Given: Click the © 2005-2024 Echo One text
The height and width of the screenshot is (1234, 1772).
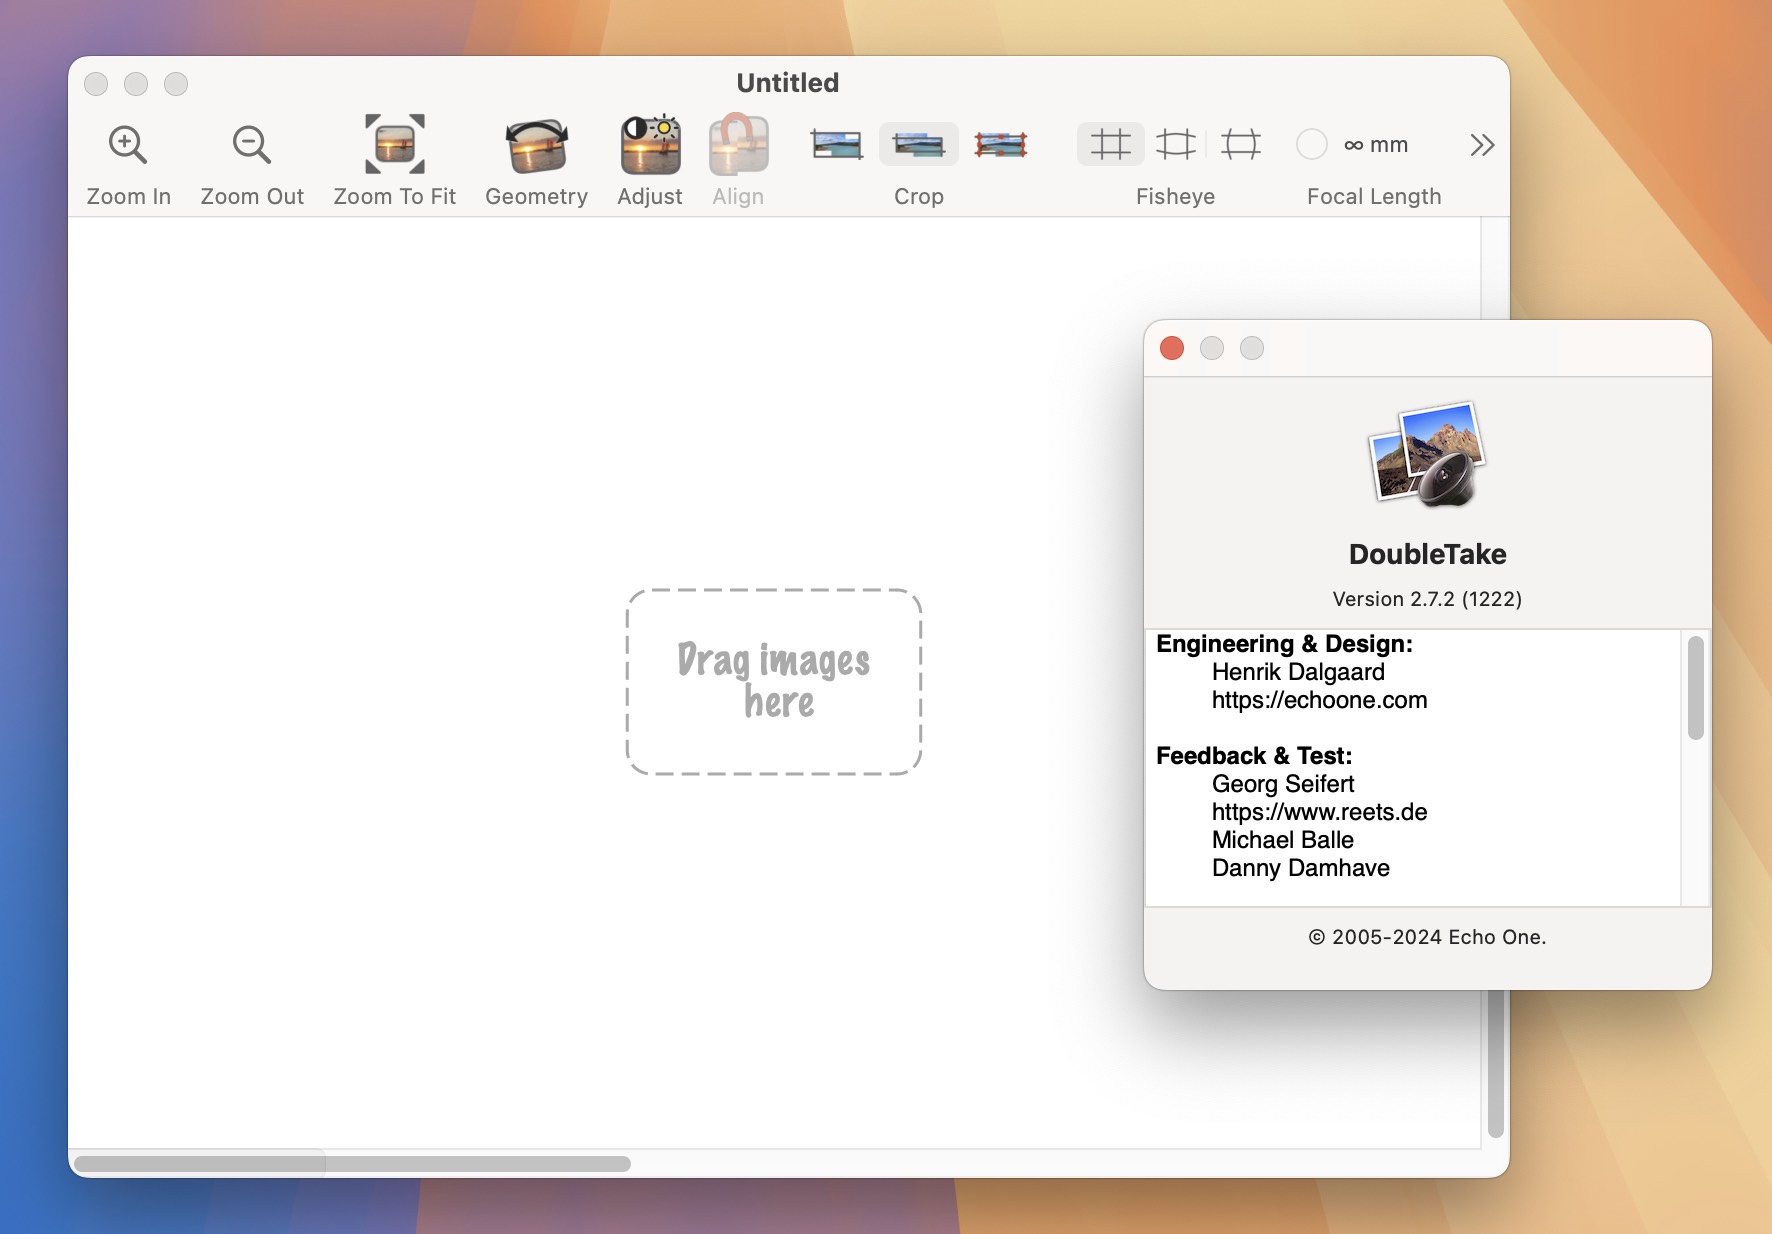Looking at the screenshot, I should [x=1427, y=937].
